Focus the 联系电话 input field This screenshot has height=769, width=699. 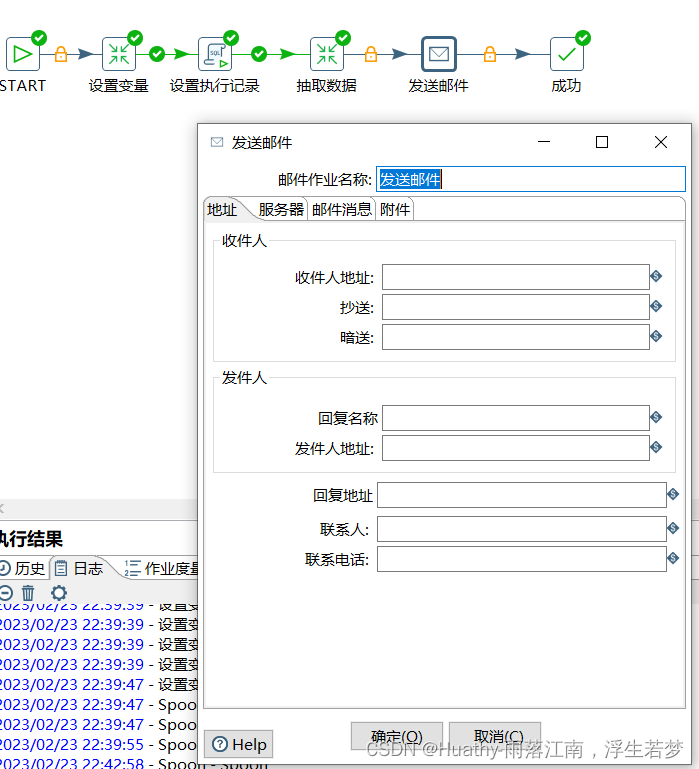click(522, 559)
